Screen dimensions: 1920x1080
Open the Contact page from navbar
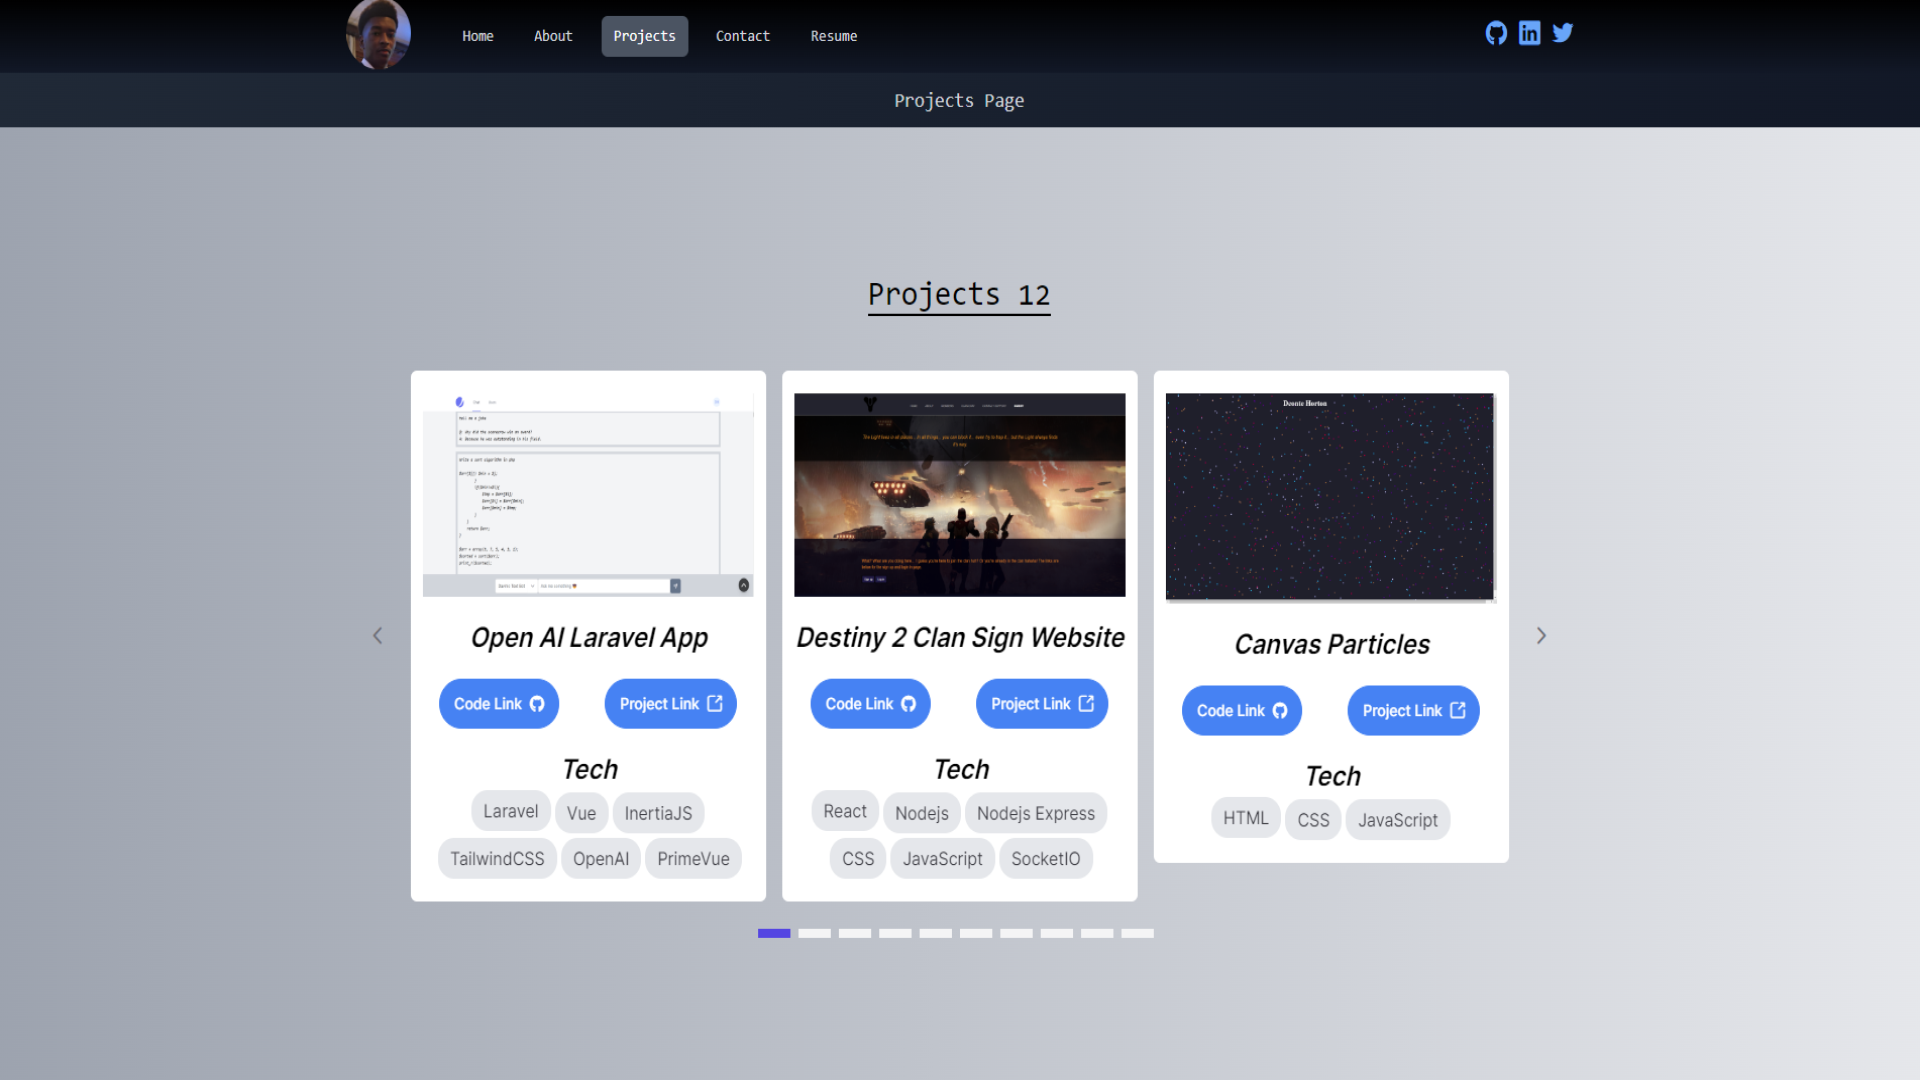coord(742,36)
